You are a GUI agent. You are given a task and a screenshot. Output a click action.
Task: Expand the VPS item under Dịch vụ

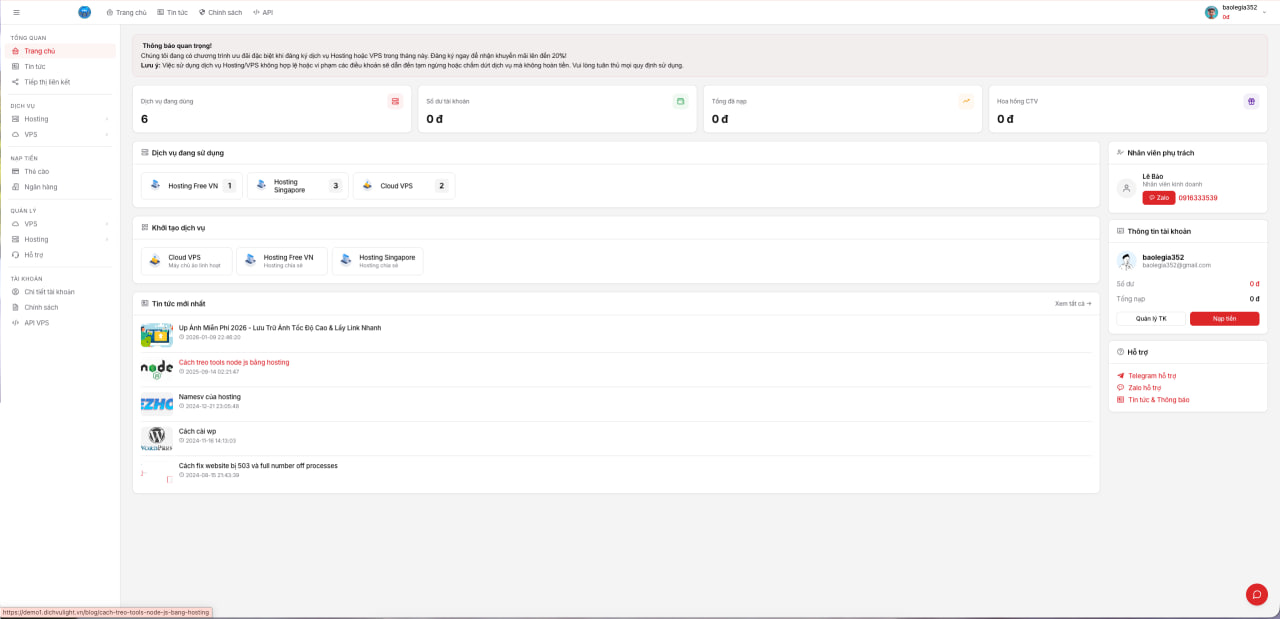pyautogui.click(x=30, y=134)
